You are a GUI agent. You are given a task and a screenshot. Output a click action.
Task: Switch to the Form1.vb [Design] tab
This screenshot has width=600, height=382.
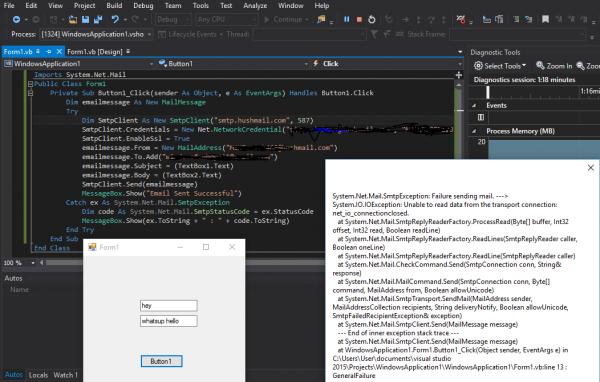[x=95, y=52]
